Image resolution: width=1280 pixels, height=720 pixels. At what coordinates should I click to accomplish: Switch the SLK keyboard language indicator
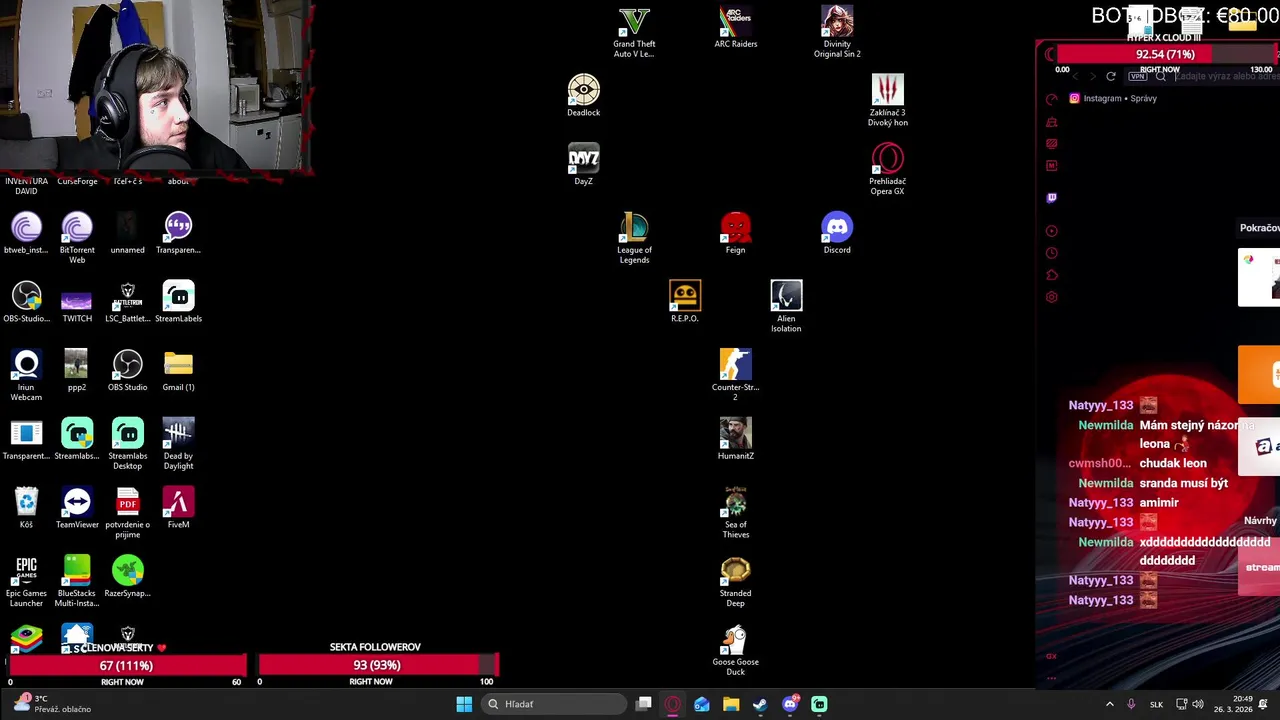coord(1156,704)
